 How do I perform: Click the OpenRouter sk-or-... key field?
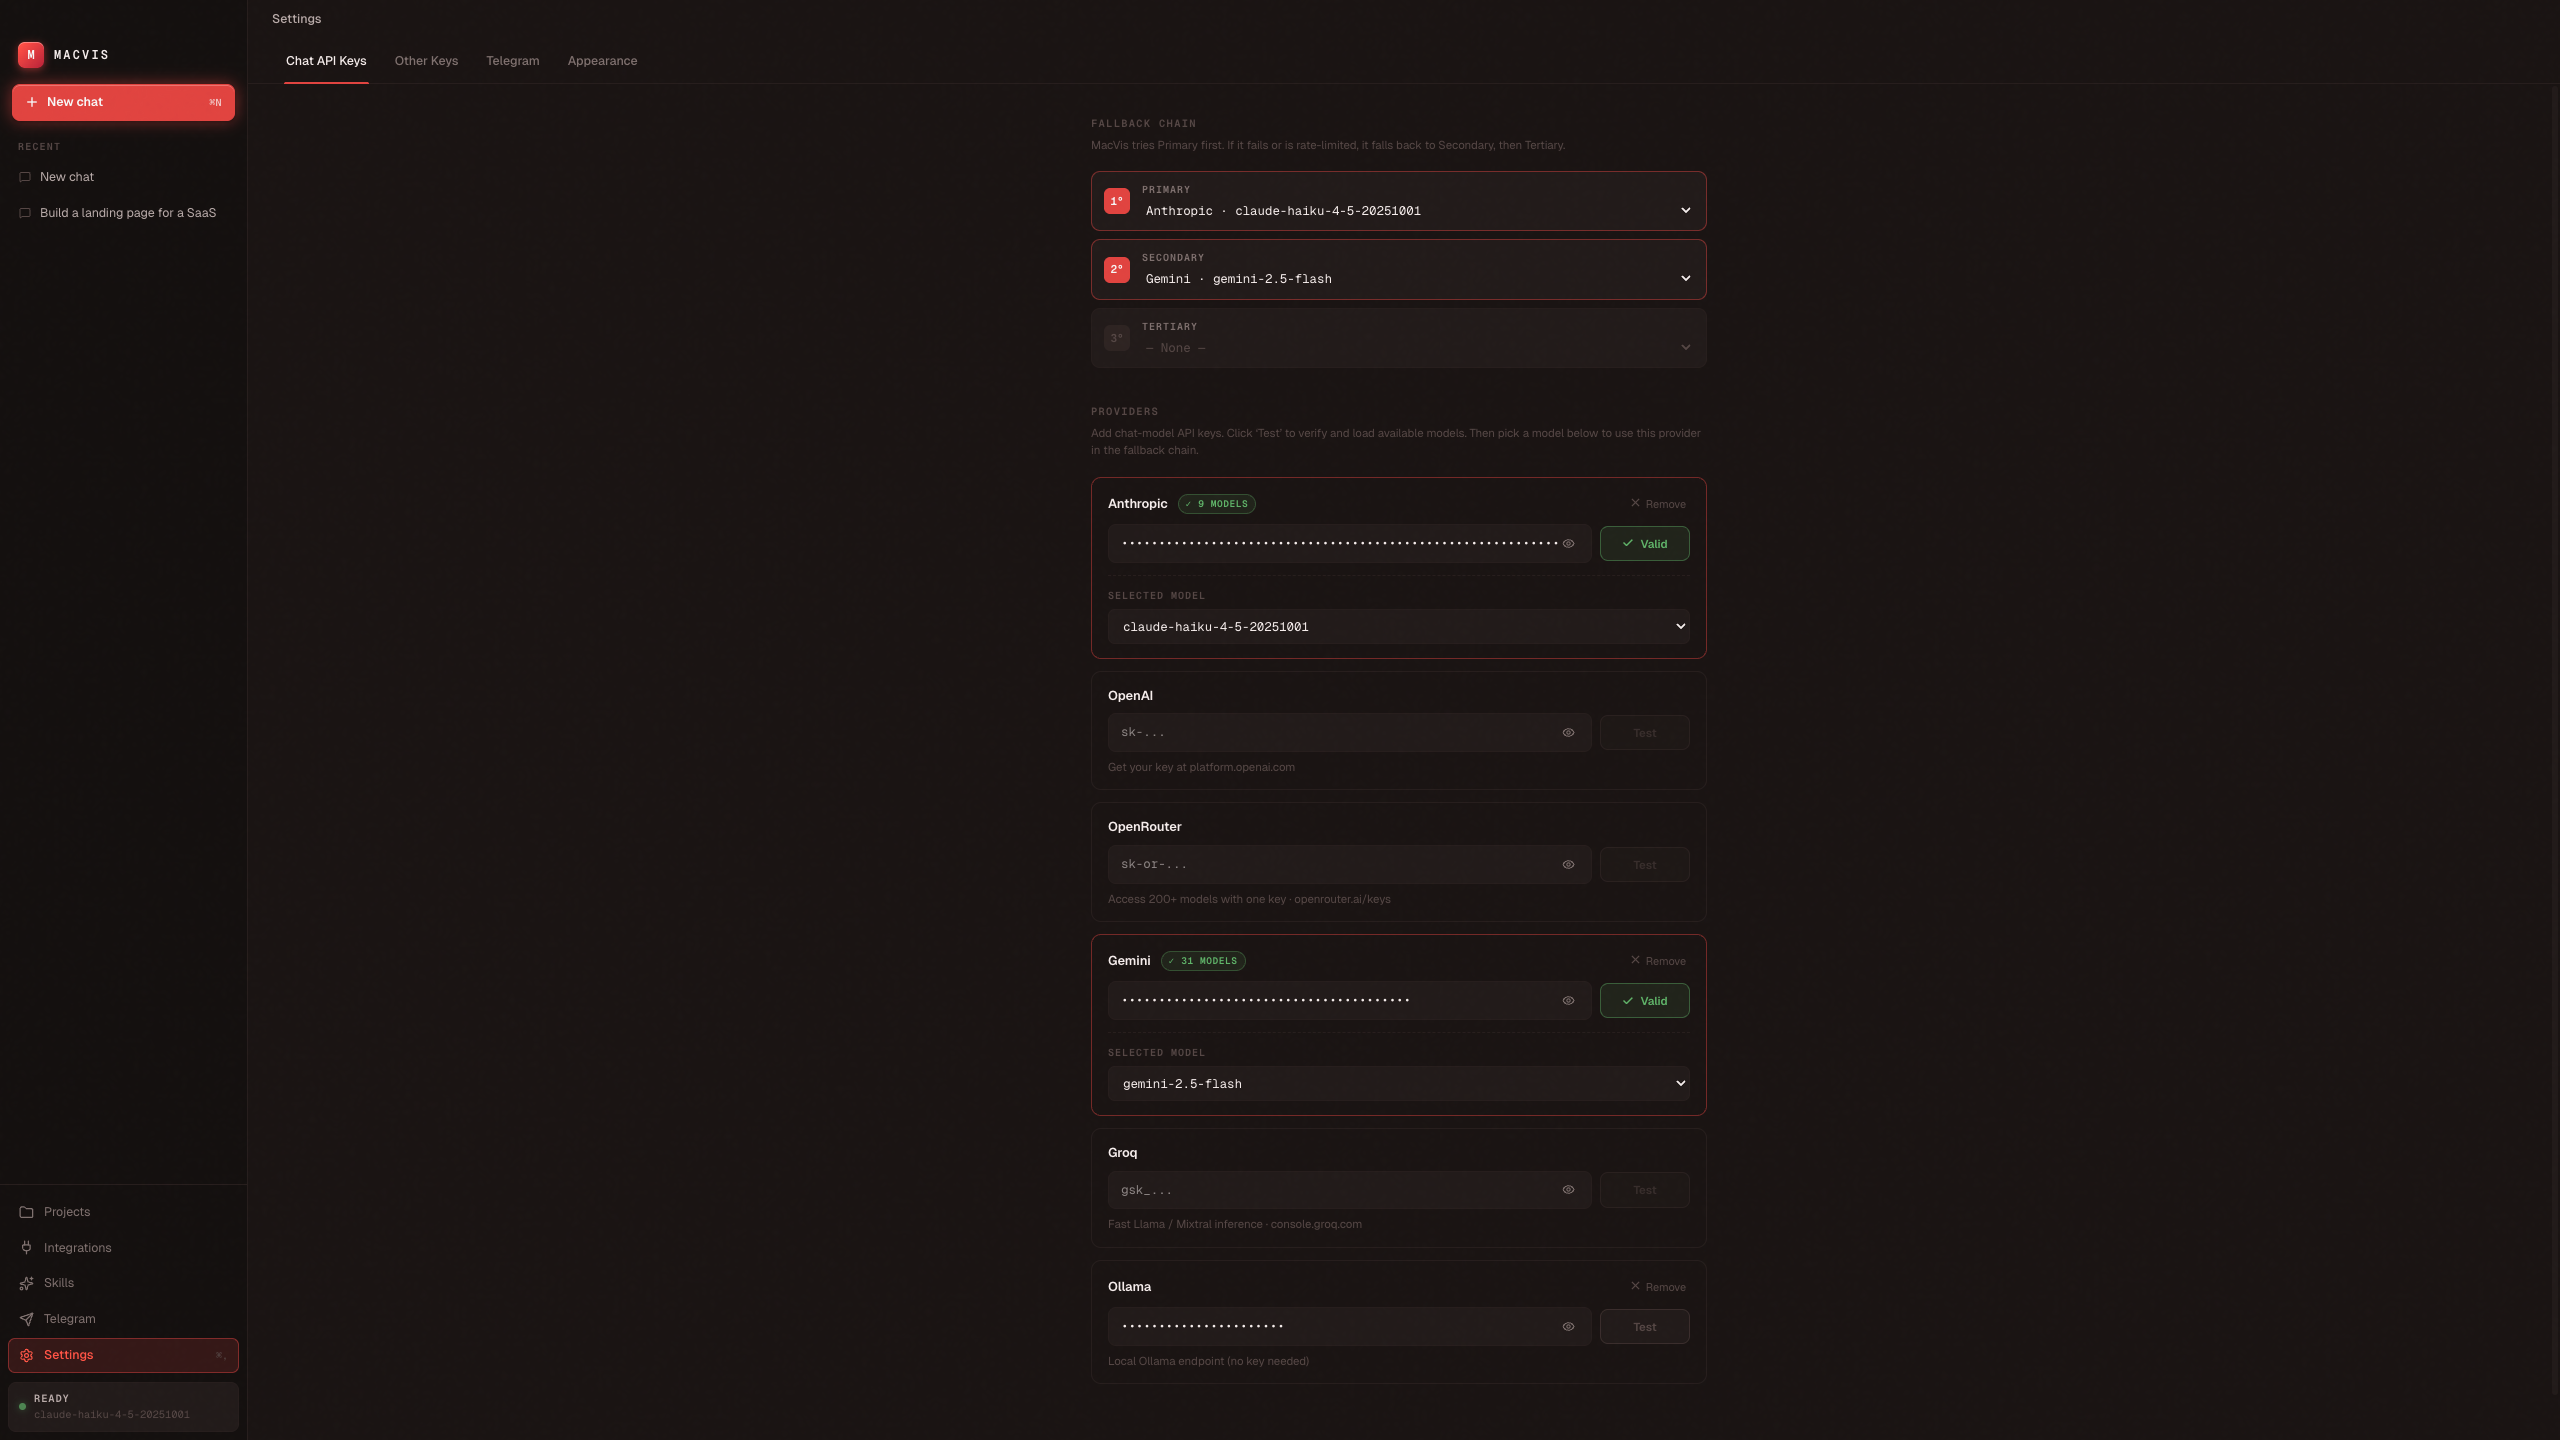tap(1349, 865)
